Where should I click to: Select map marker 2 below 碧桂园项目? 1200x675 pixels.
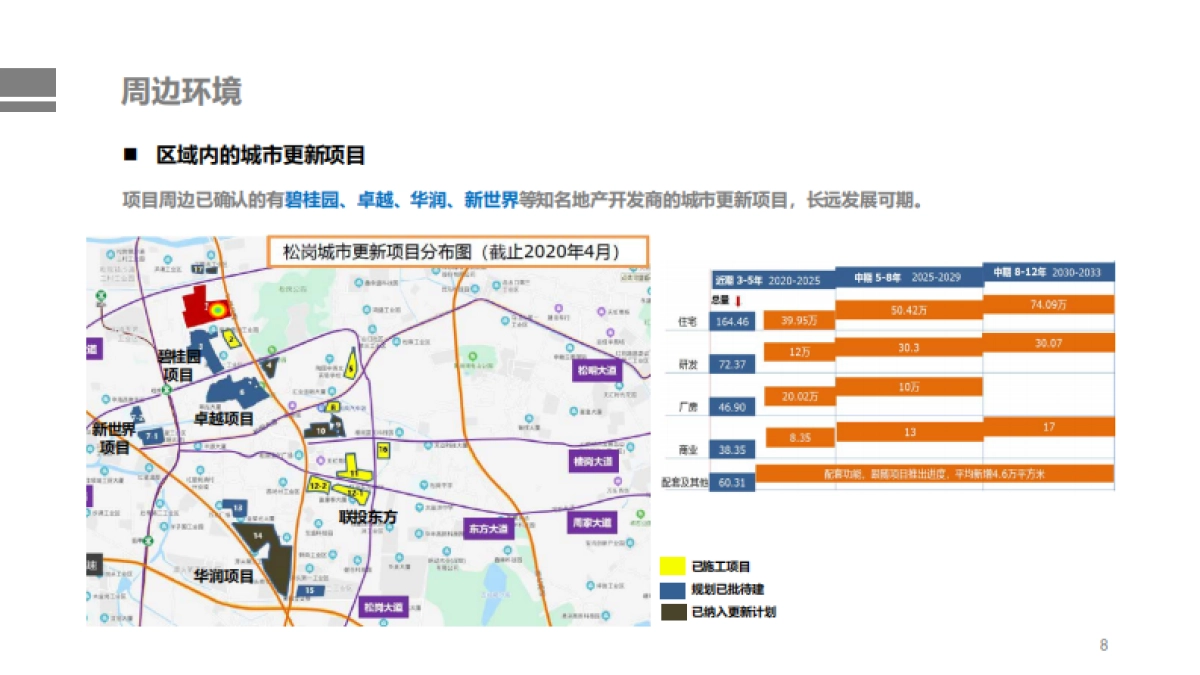231,337
